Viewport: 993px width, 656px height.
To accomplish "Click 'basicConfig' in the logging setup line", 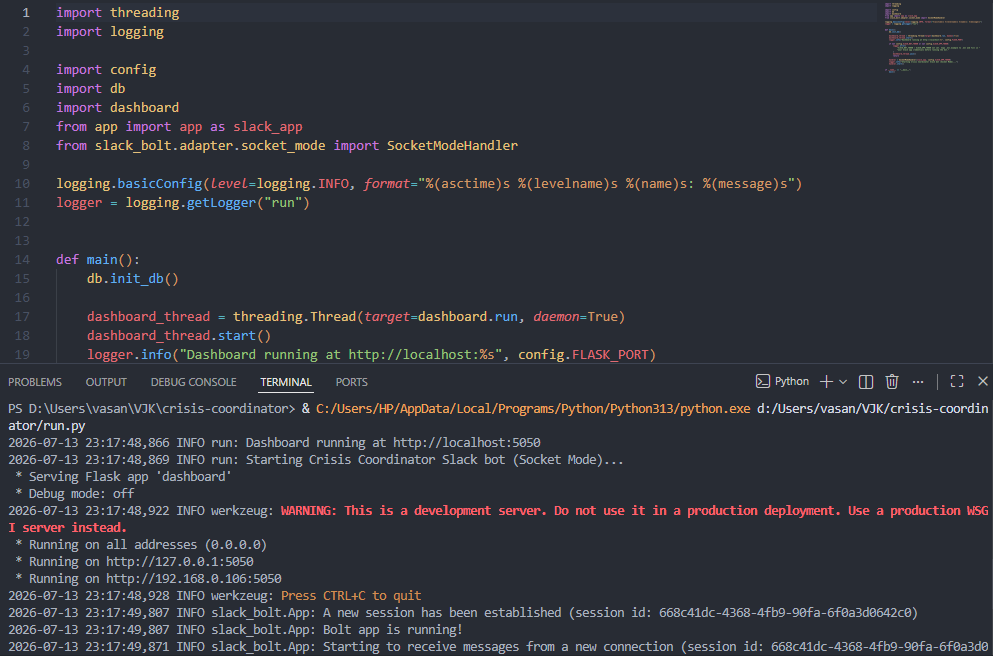I will click(x=160, y=184).
